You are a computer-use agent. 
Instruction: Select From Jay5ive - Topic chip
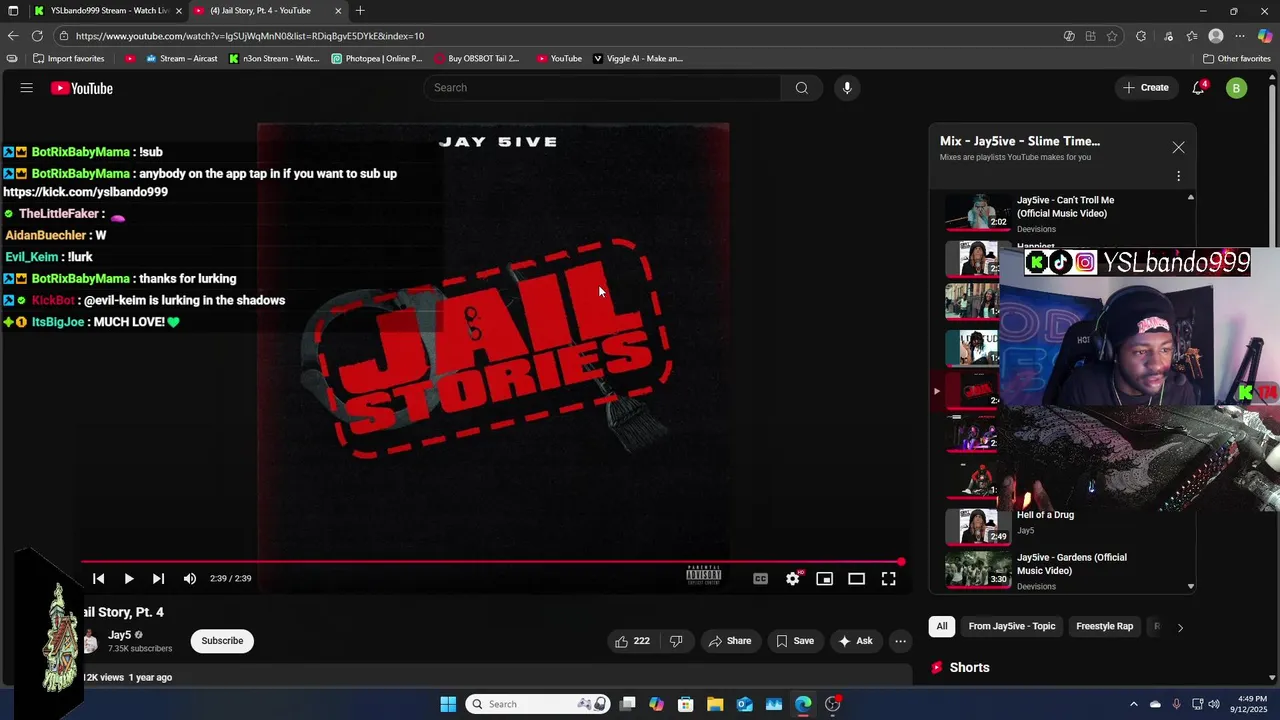tap(1011, 627)
